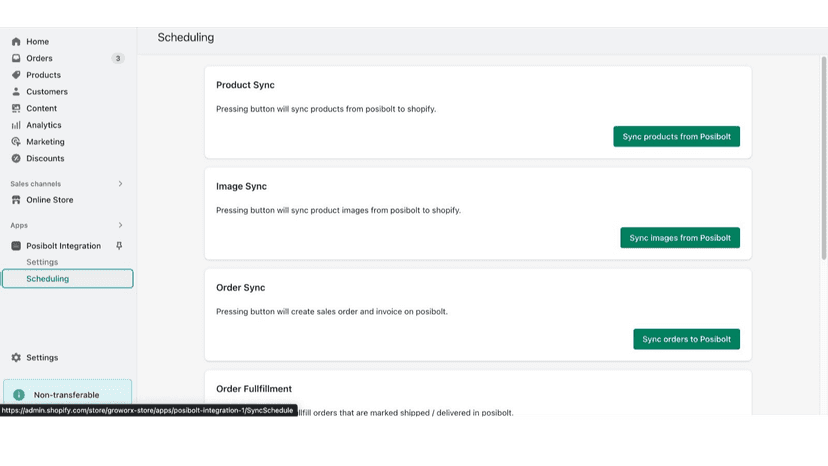
Task: Open Posibolt Integration app
Action: [x=63, y=246]
